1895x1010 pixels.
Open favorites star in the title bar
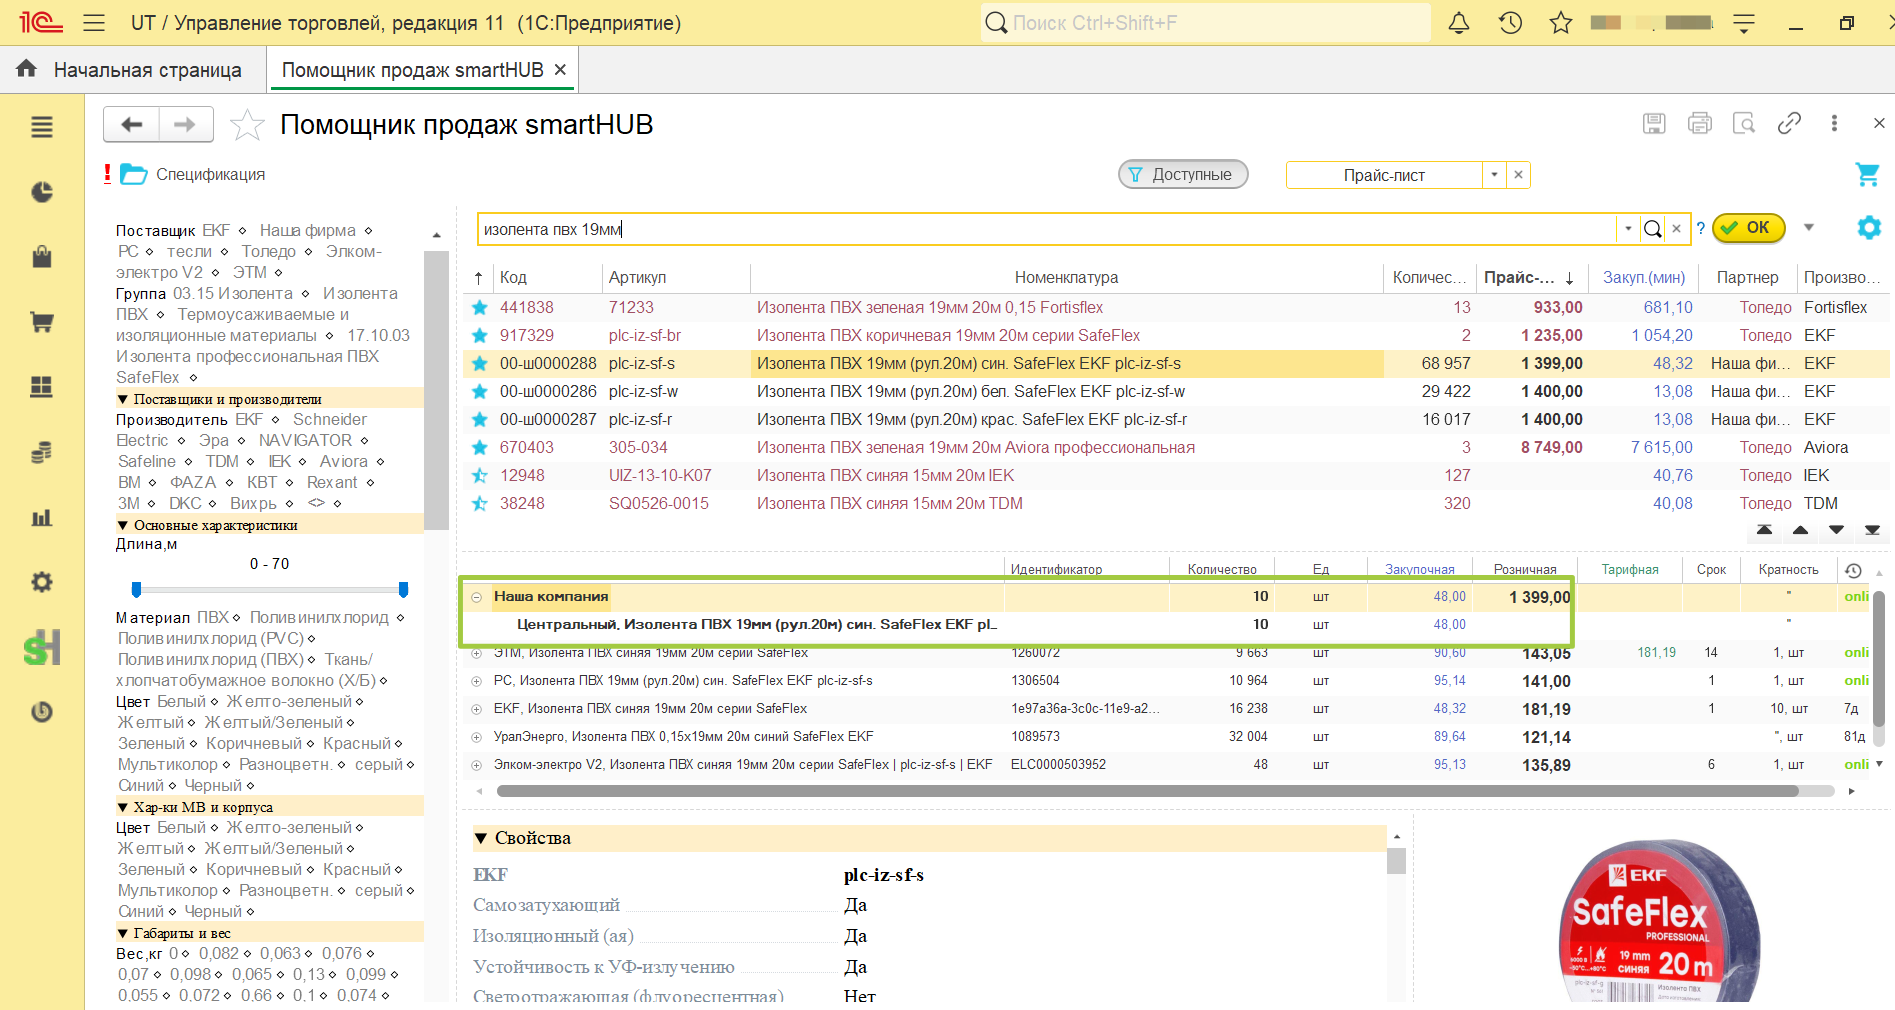pos(1561,23)
